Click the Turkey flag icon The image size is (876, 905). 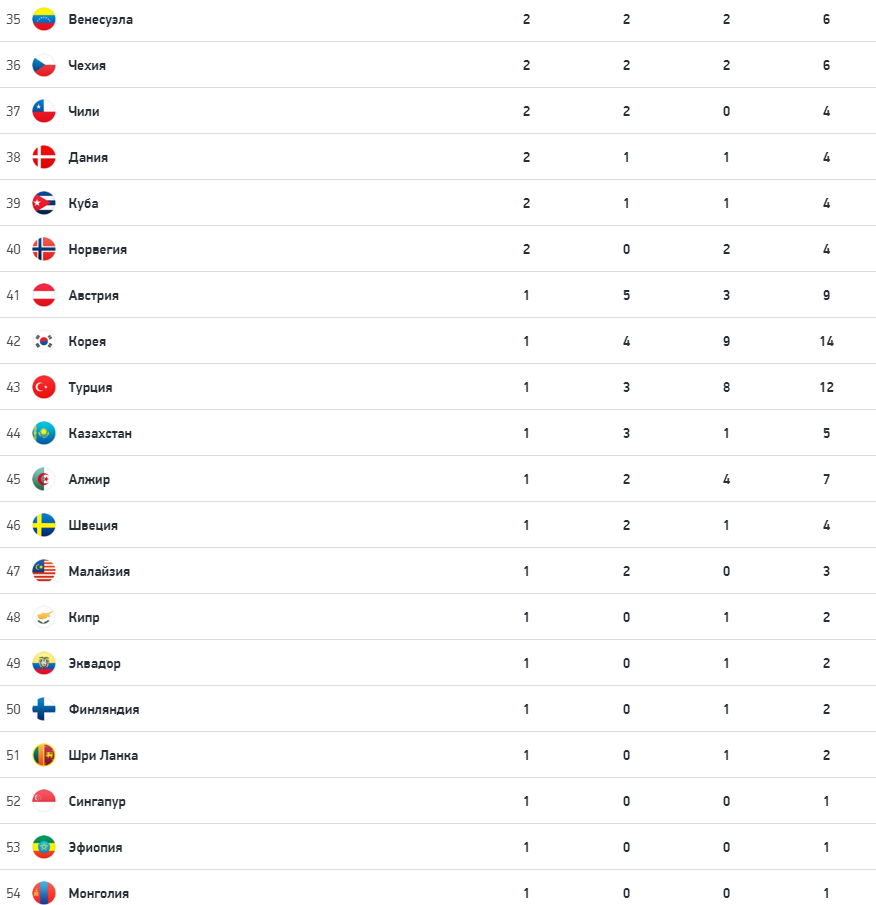tap(44, 387)
